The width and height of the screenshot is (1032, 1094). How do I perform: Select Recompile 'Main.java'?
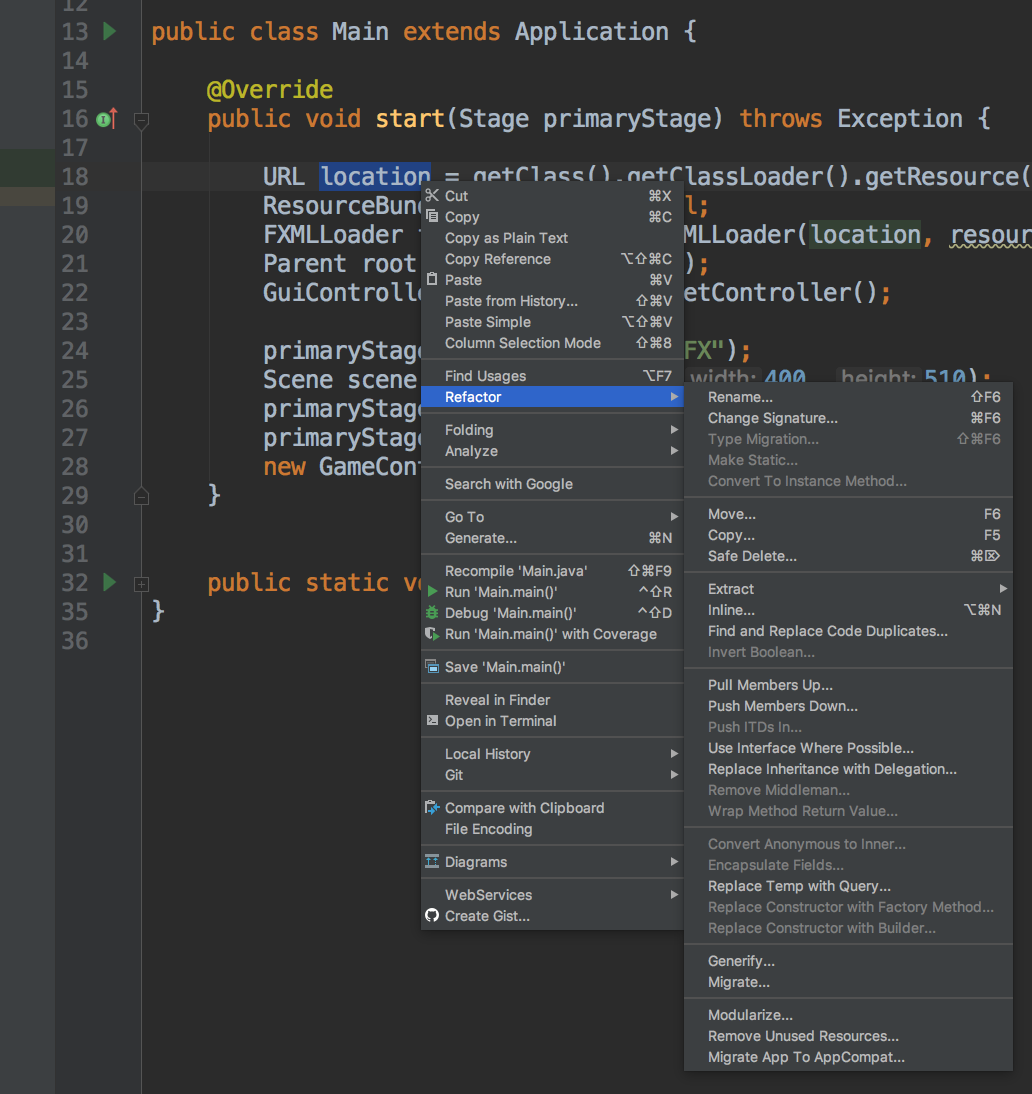point(552,570)
